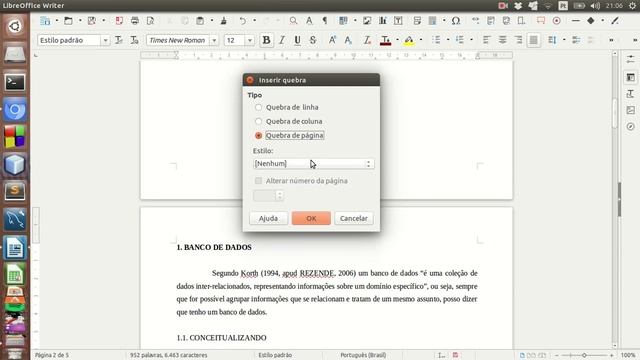Expand highlighting color dropdown arrow
The image size is (640, 360).
click(x=421, y=40)
